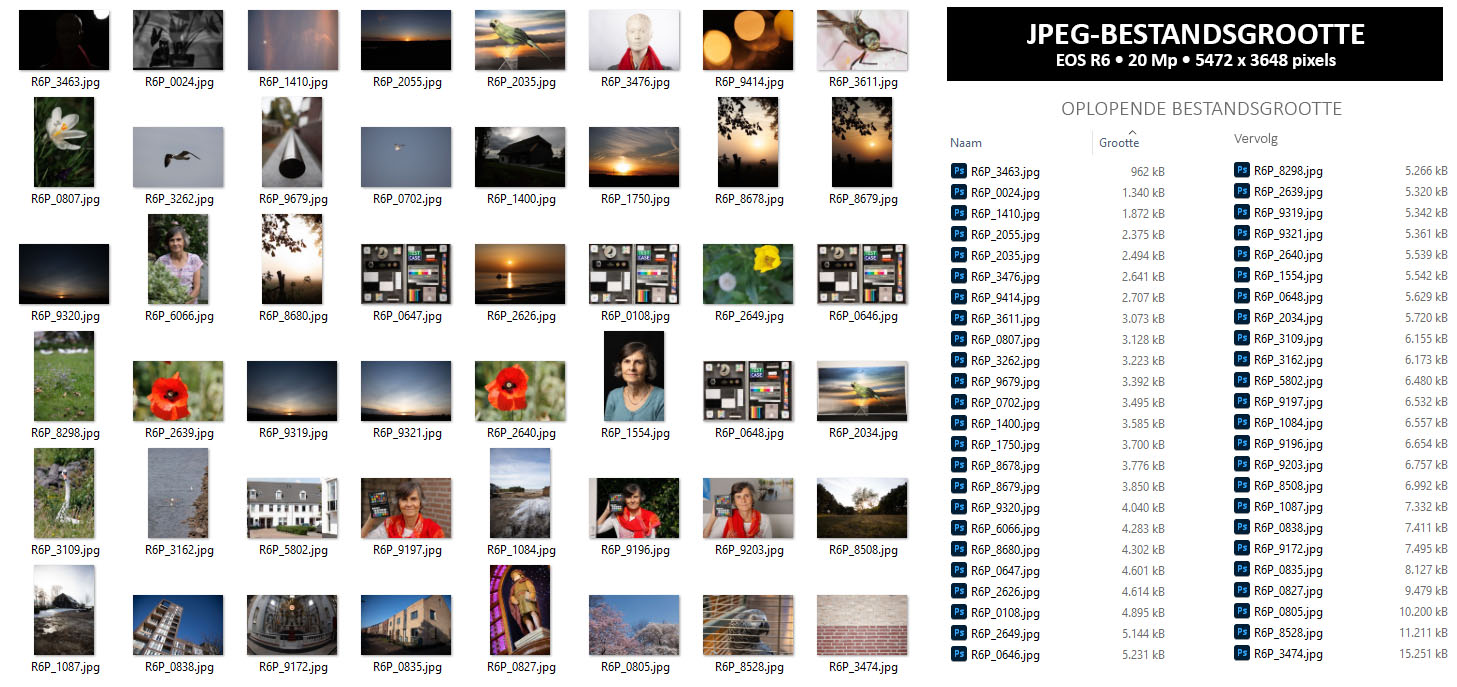The height and width of the screenshot is (687, 1457).
Task: Click the file icon next to R6P_3474.jpg
Action: pos(1241,654)
